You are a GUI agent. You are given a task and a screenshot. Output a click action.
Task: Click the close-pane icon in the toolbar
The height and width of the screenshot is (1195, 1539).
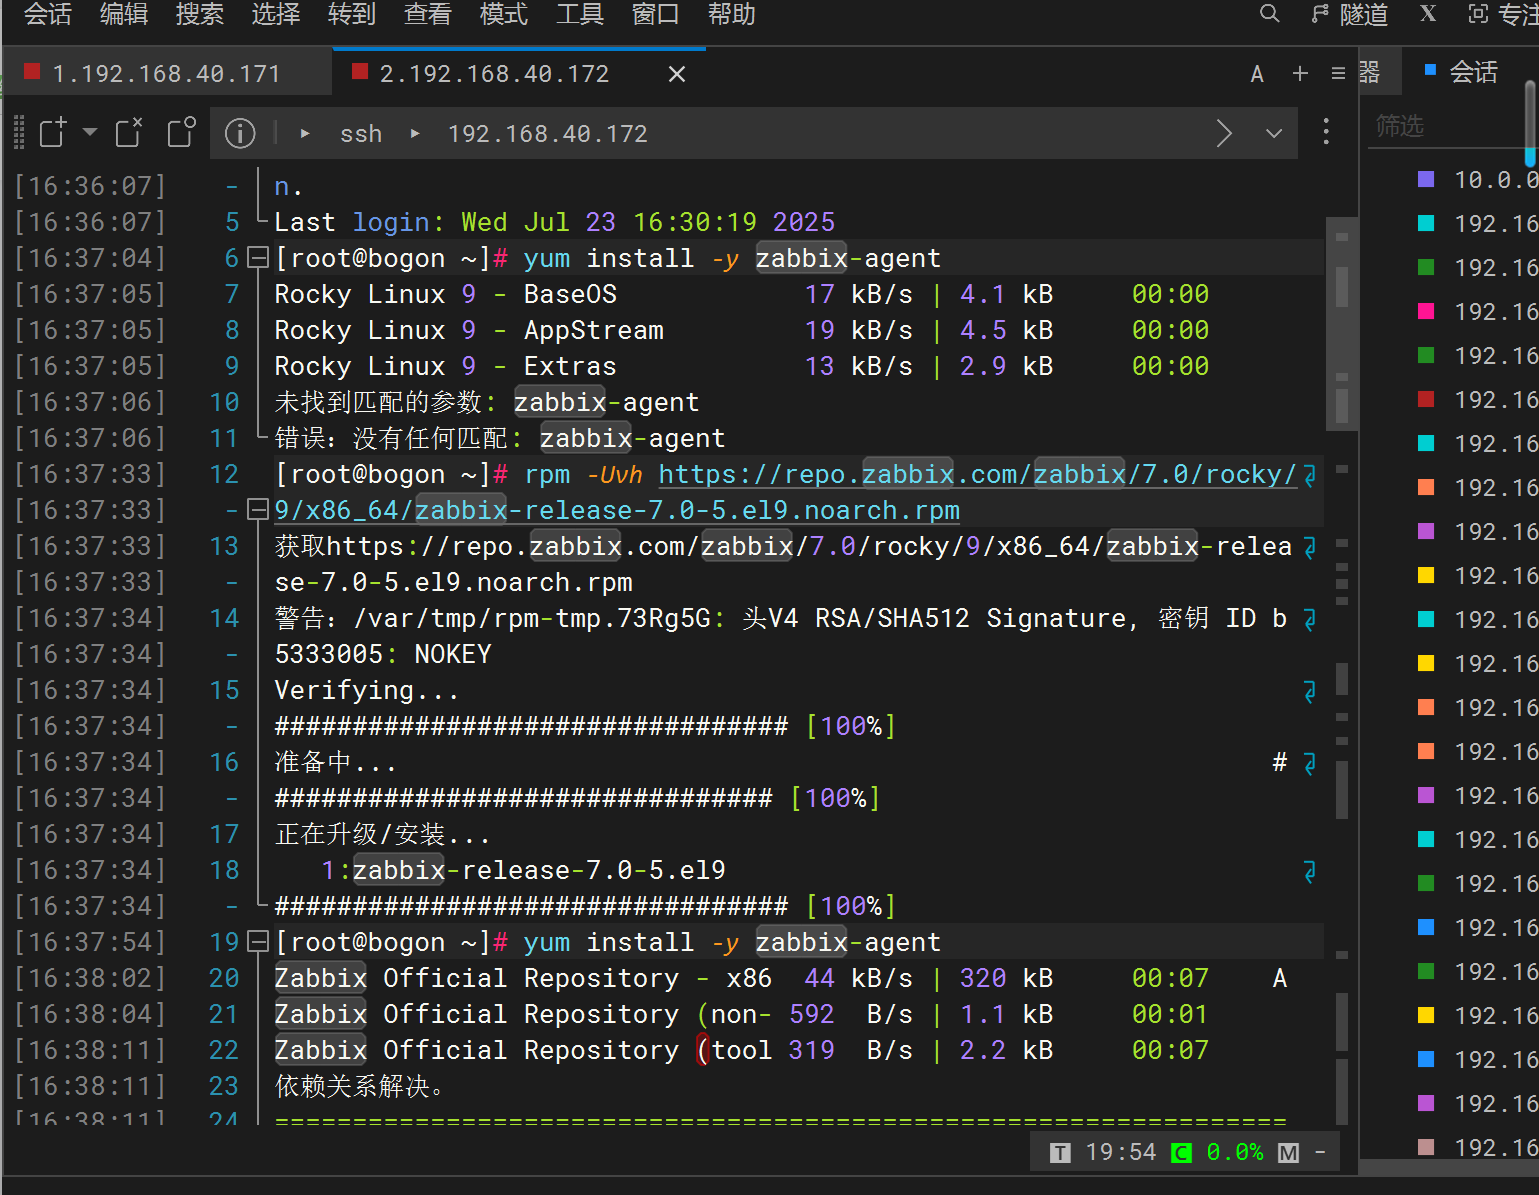(x=128, y=132)
